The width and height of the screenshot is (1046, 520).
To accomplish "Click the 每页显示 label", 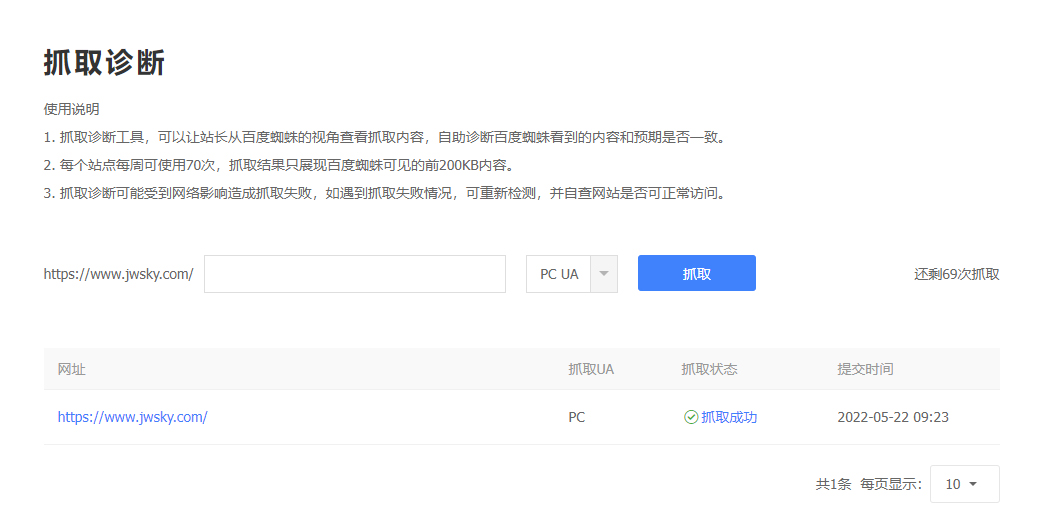I will [x=890, y=484].
